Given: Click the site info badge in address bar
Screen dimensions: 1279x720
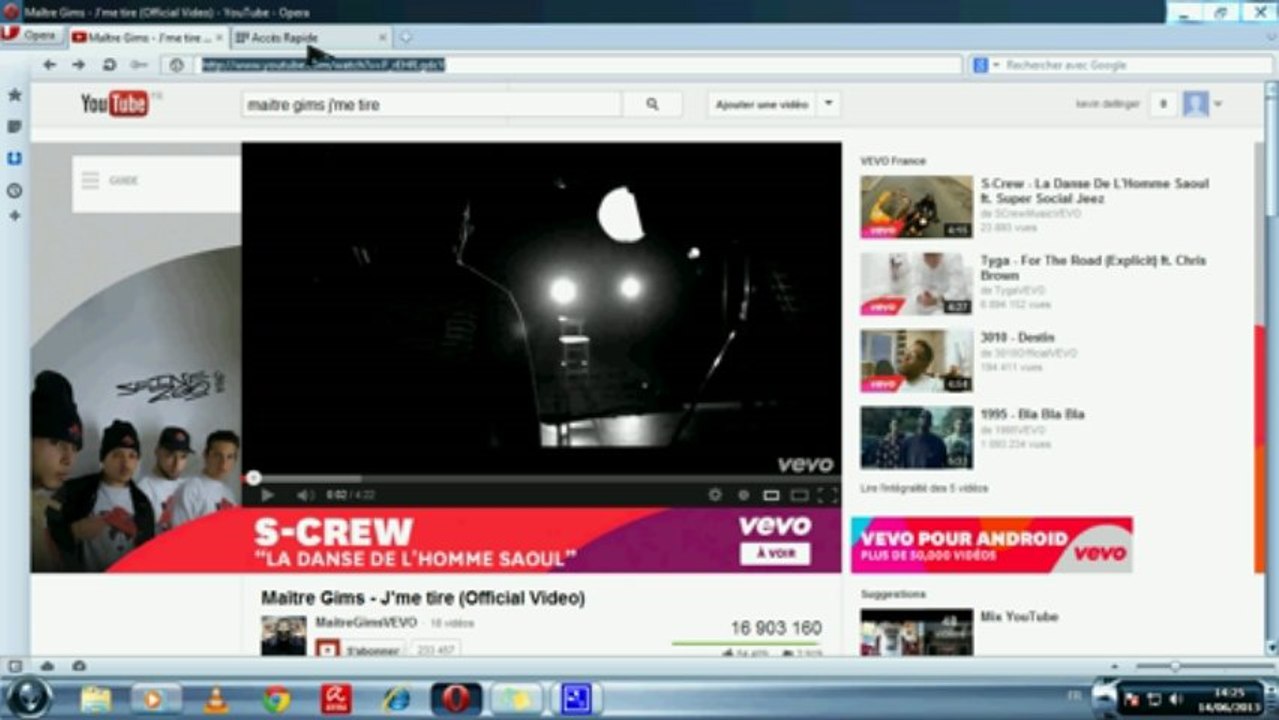Looking at the screenshot, I should tap(177, 65).
